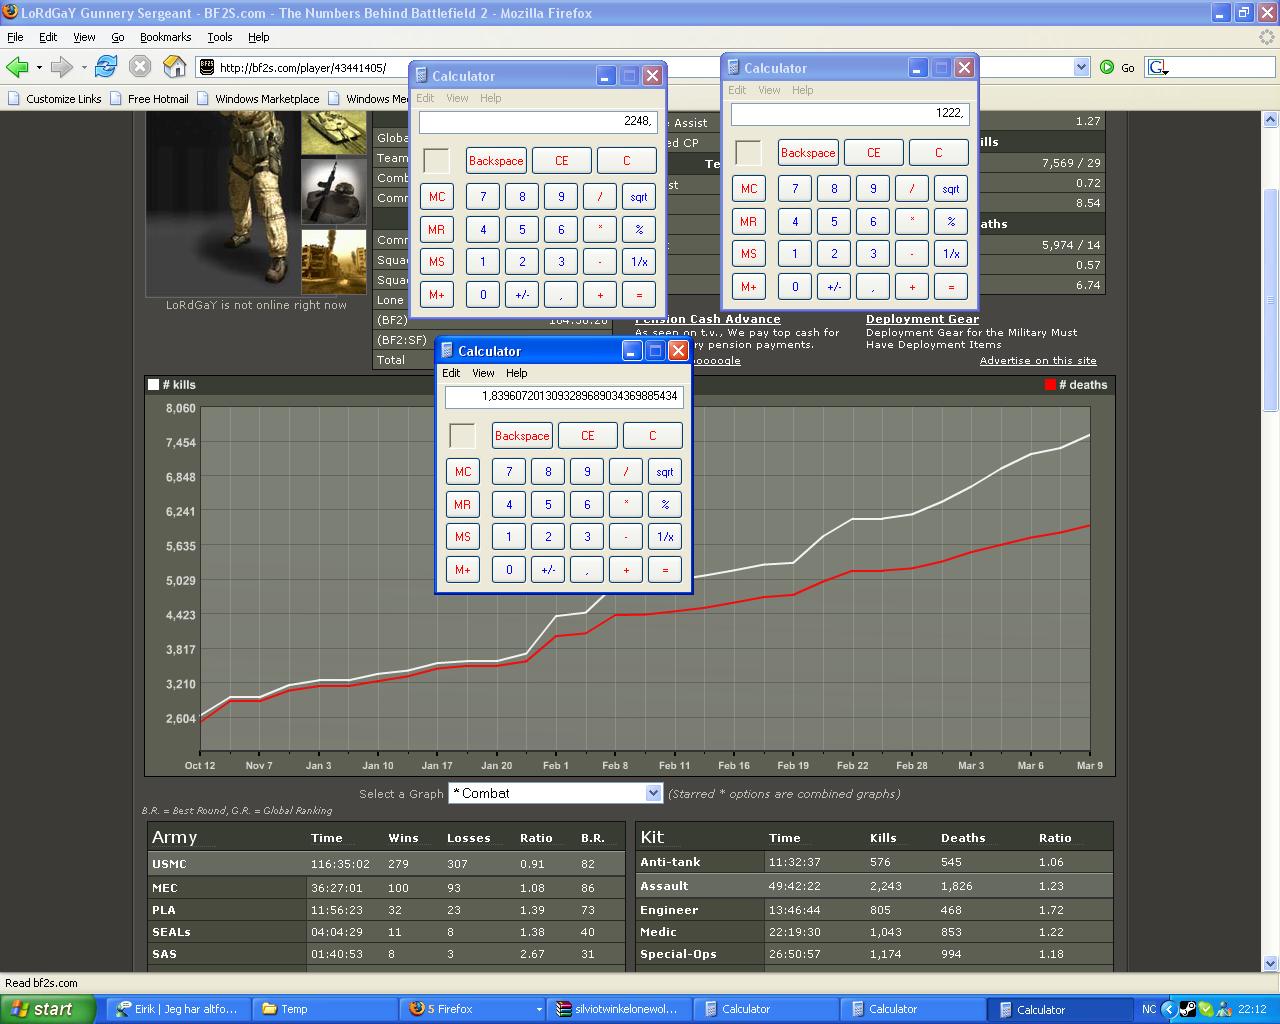Image resolution: width=1280 pixels, height=1024 pixels.
Task: Click the % key in front Calculator
Action: point(665,505)
